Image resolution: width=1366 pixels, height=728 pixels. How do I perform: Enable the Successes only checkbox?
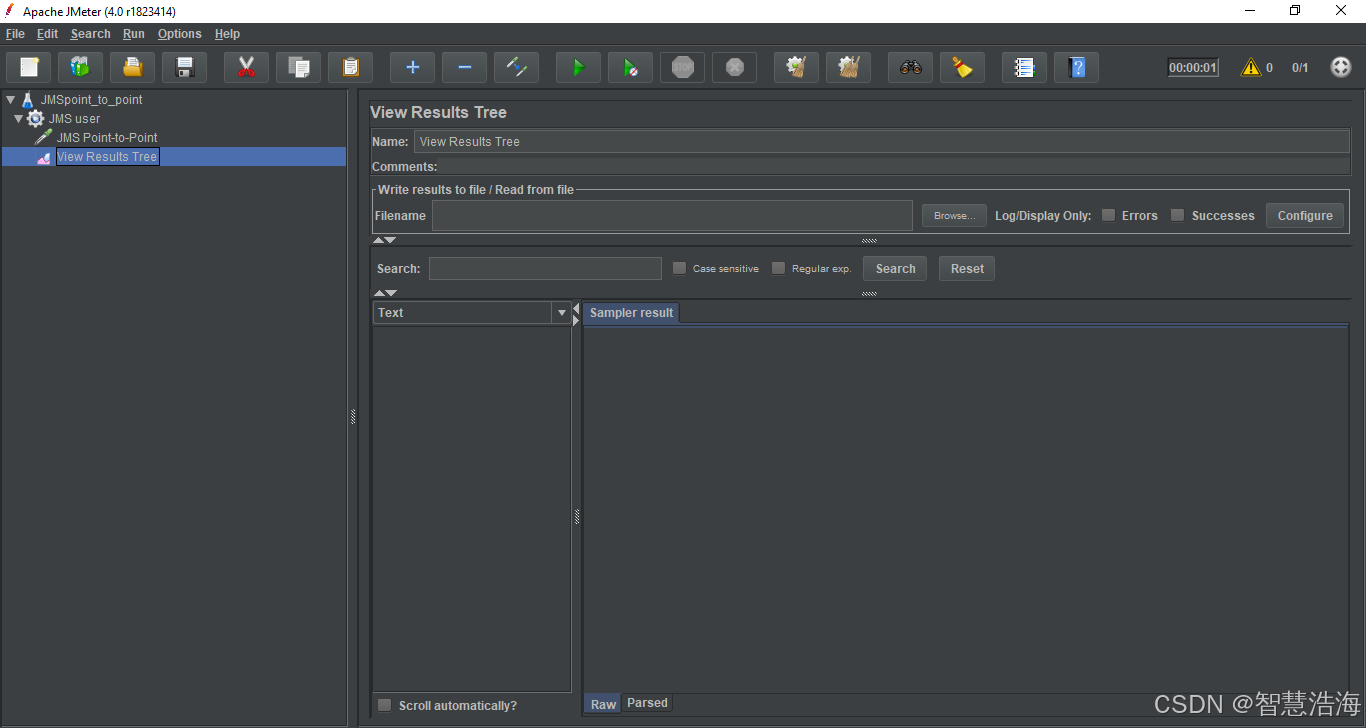click(x=1177, y=215)
